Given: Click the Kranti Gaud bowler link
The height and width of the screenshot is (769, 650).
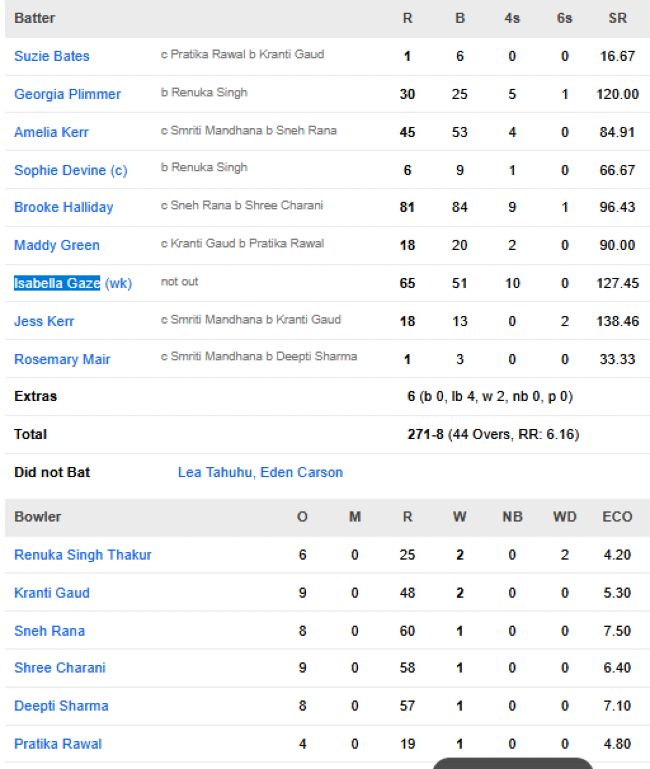Looking at the screenshot, I should tap(51, 593).
